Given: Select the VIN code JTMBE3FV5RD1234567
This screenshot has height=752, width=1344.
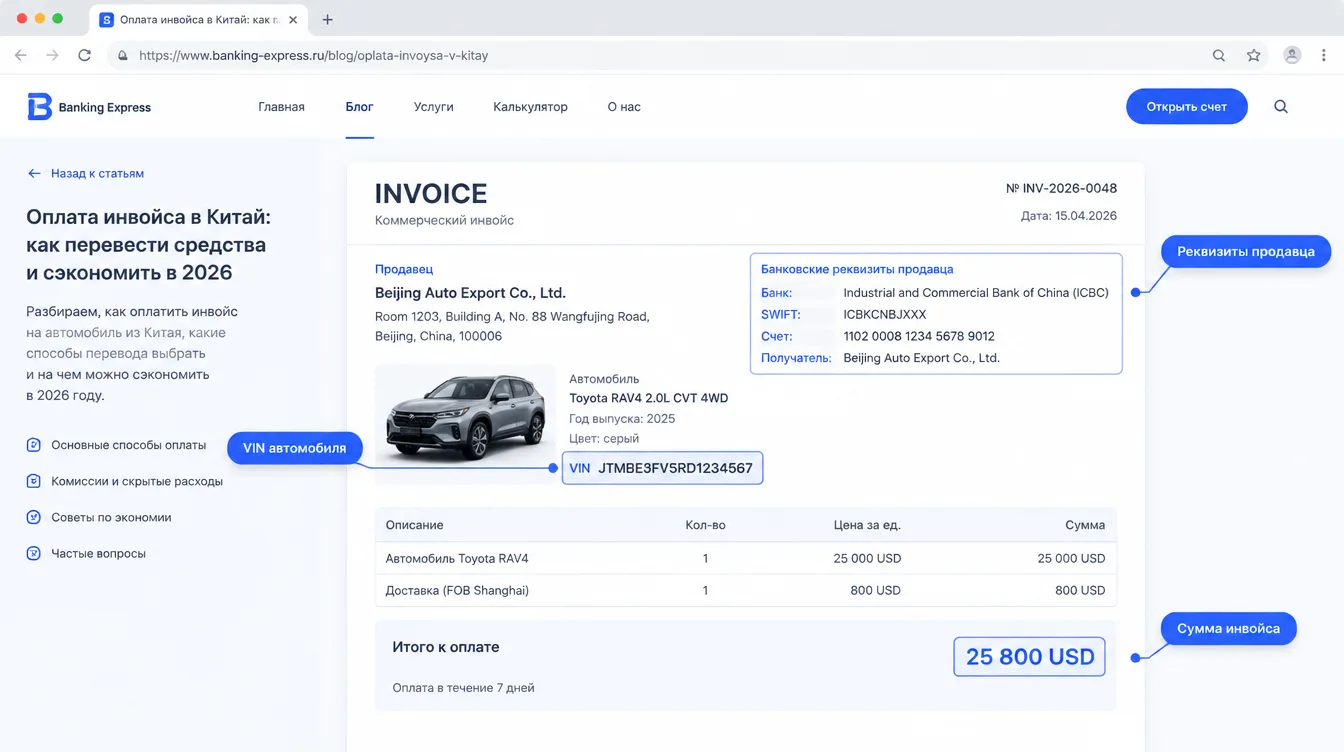Looking at the screenshot, I should tap(675, 468).
